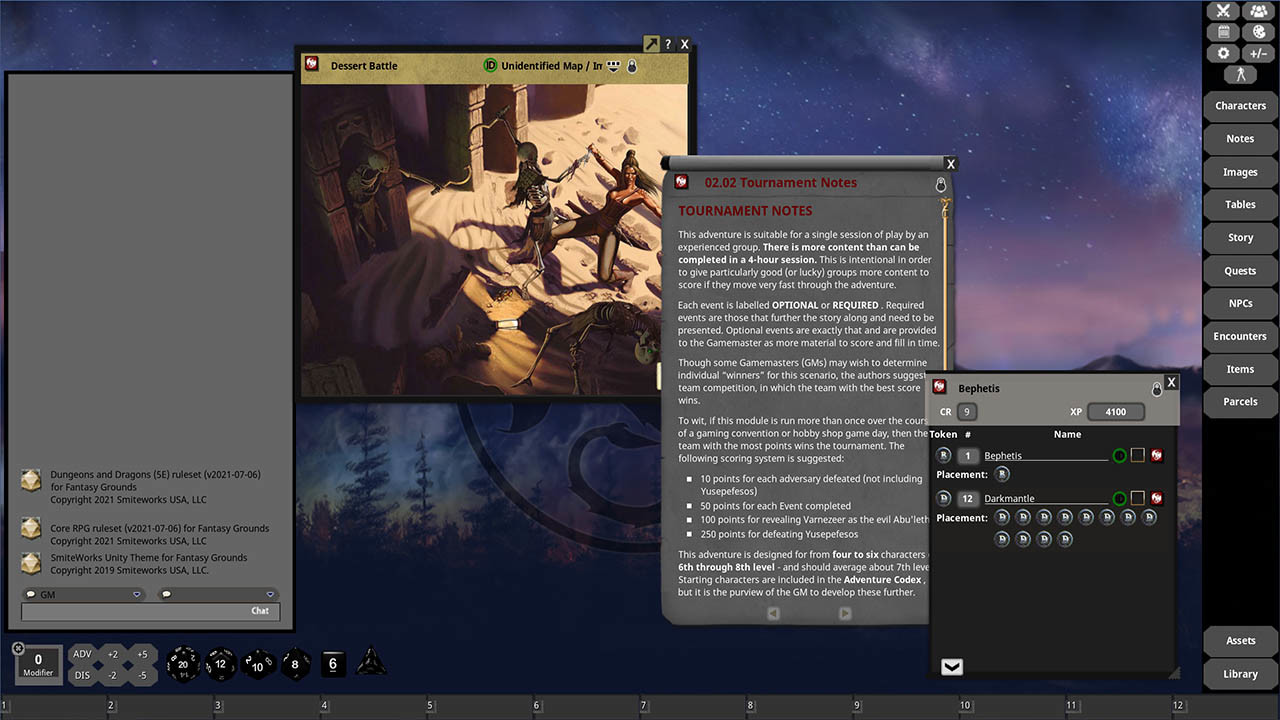Toggle player visibility for Bephetis entry
Screen dimensions: 1280x720
click(x=1120, y=455)
